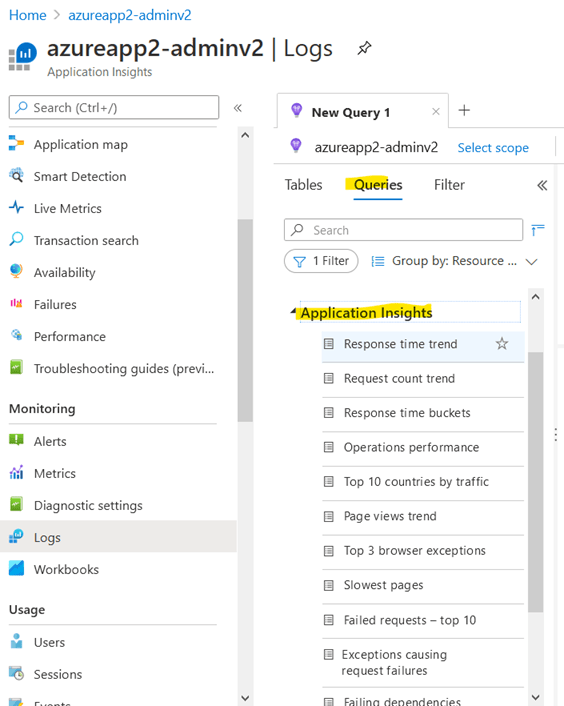Select the Queries tab
The width and height of the screenshot is (564, 706).
pos(378,185)
